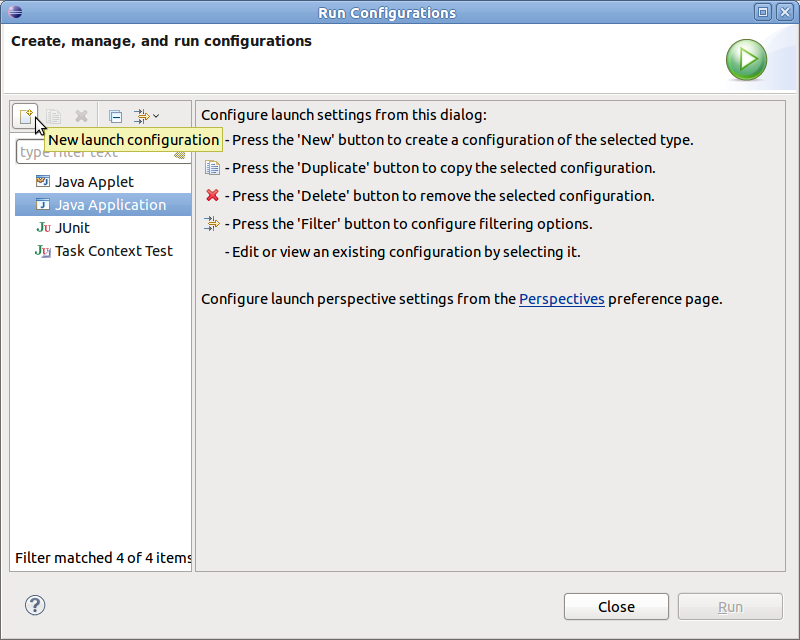Select Java Application in the list
This screenshot has height=640, width=800.
coord(110,205)
